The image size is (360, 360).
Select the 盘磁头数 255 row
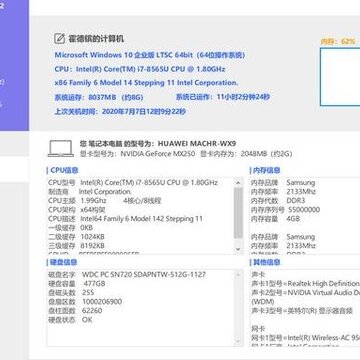tap(71, 293)
